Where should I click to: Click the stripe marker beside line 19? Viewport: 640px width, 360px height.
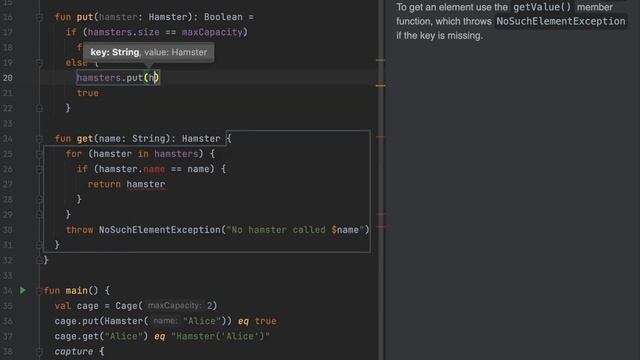(x=380, y=60)
